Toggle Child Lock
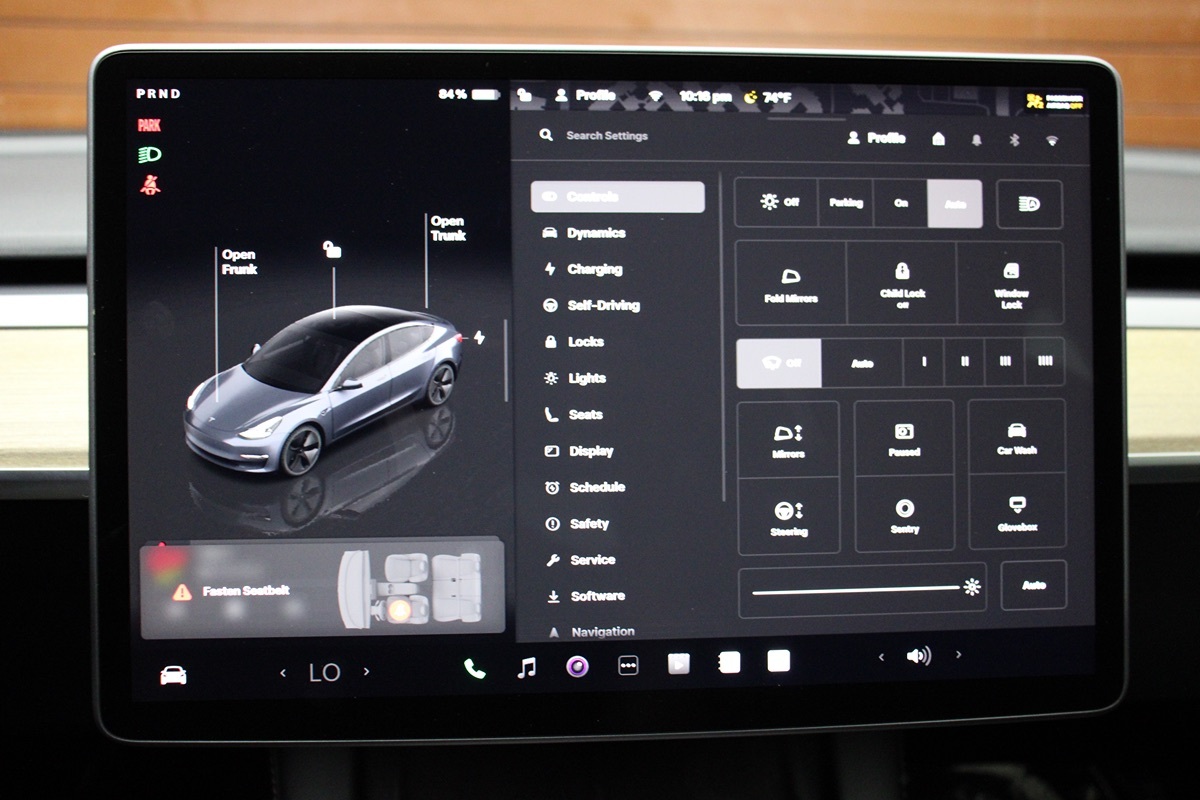The width and height of the screenshot is (1200, 800). click(902, 283)
